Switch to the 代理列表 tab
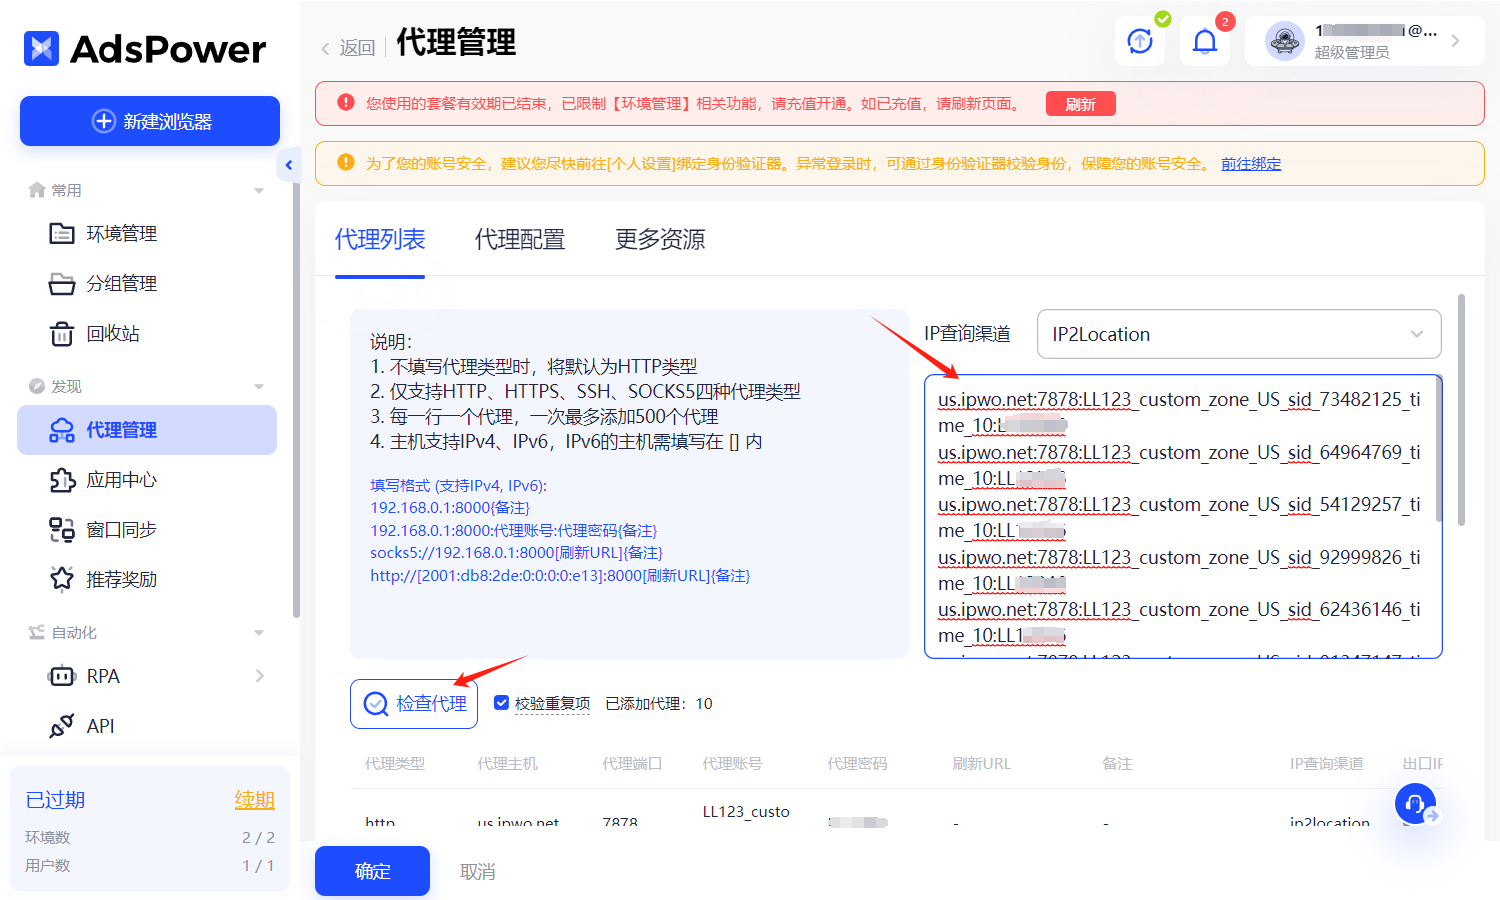The height and width of the screenshot is (900, 1500). 380,240
